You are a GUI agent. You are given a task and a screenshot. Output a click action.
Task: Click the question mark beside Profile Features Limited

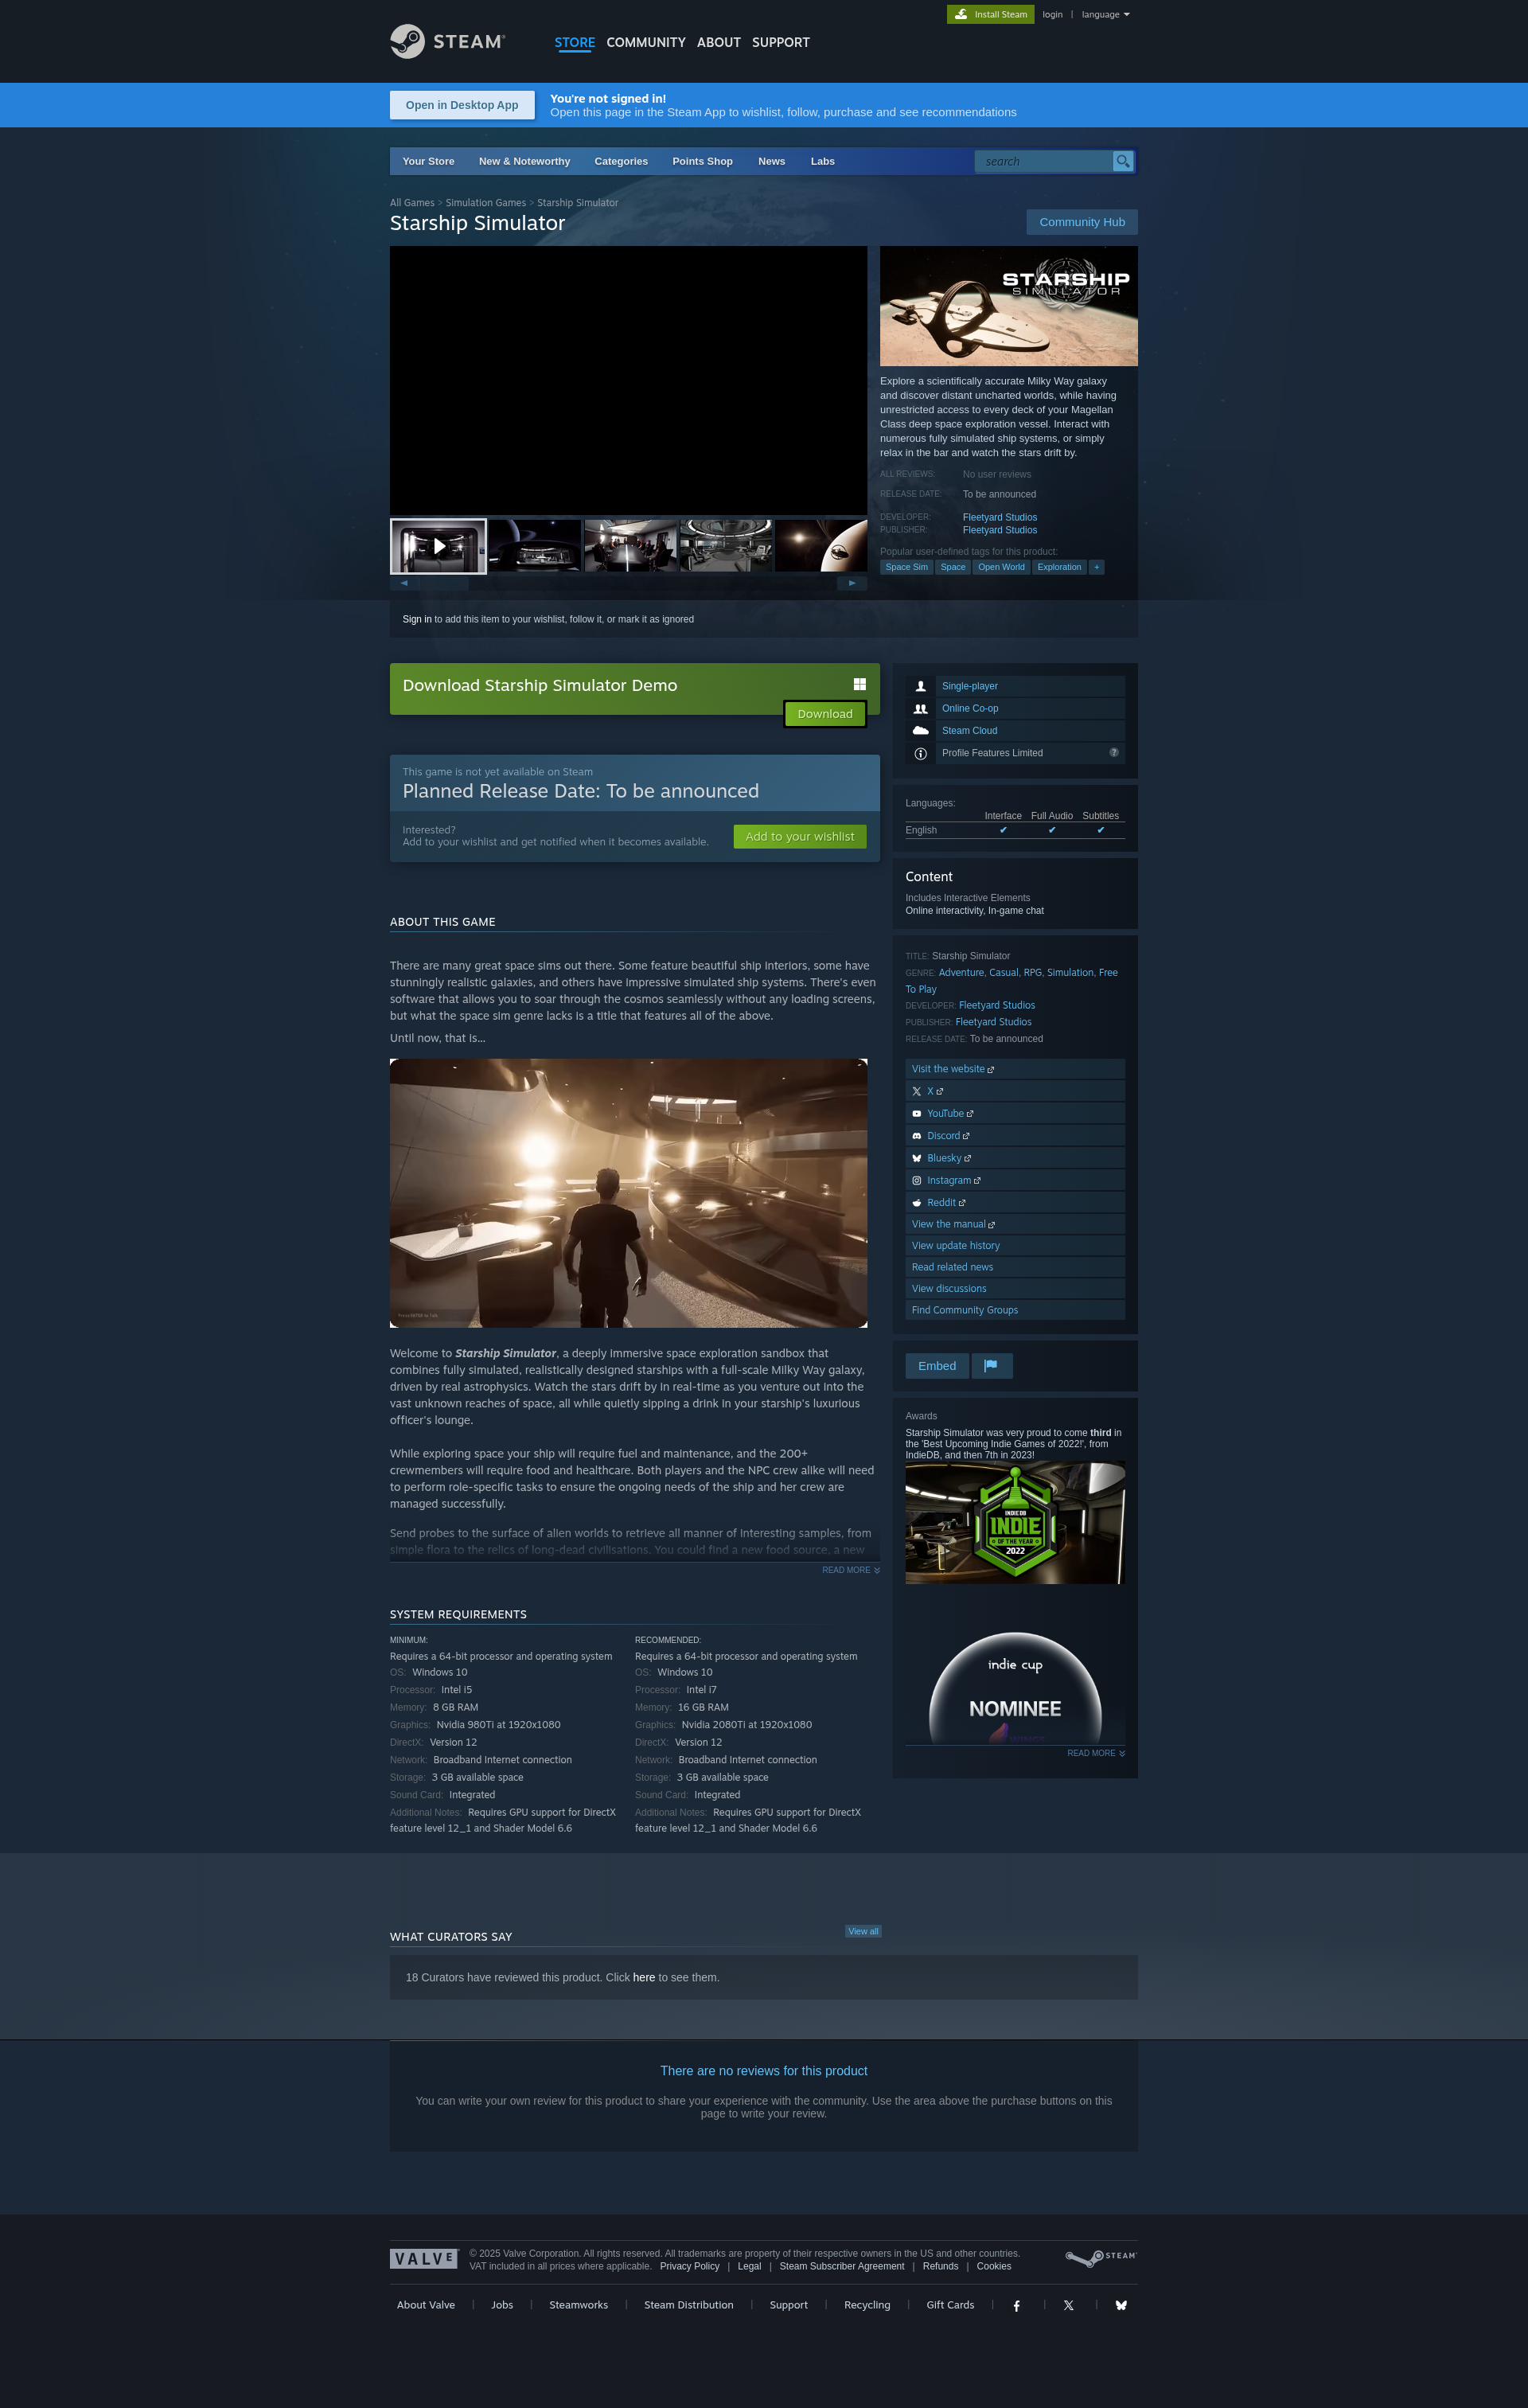tap(1113, 752)
